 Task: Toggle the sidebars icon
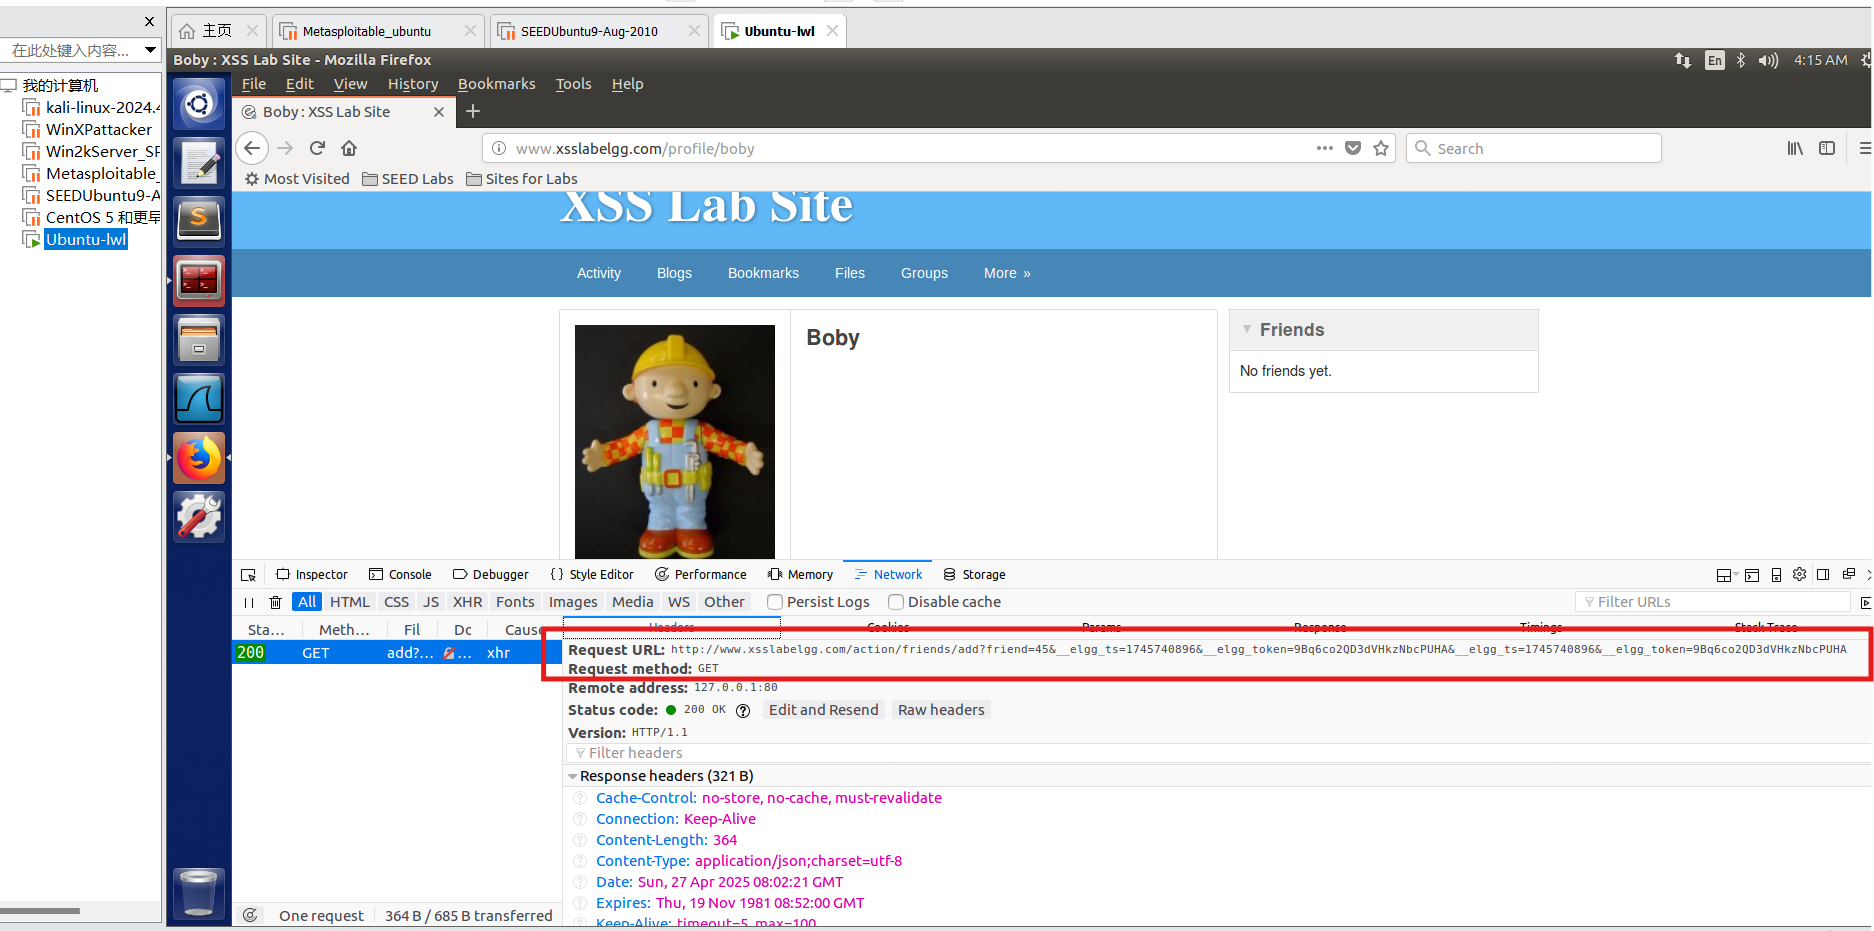(1827, 148)
